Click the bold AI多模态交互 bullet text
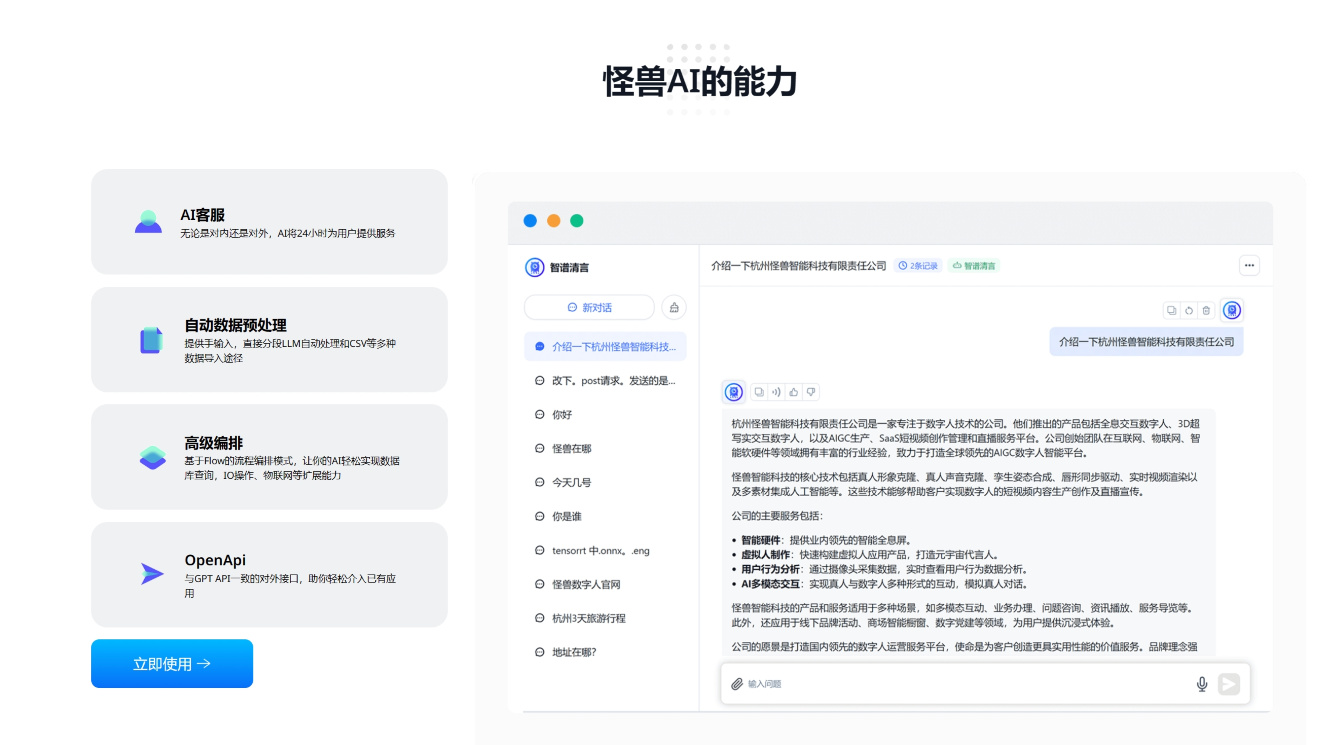The width and height of the screenshot is (1333, 745). pyautogui.click(x=771, y=584)
